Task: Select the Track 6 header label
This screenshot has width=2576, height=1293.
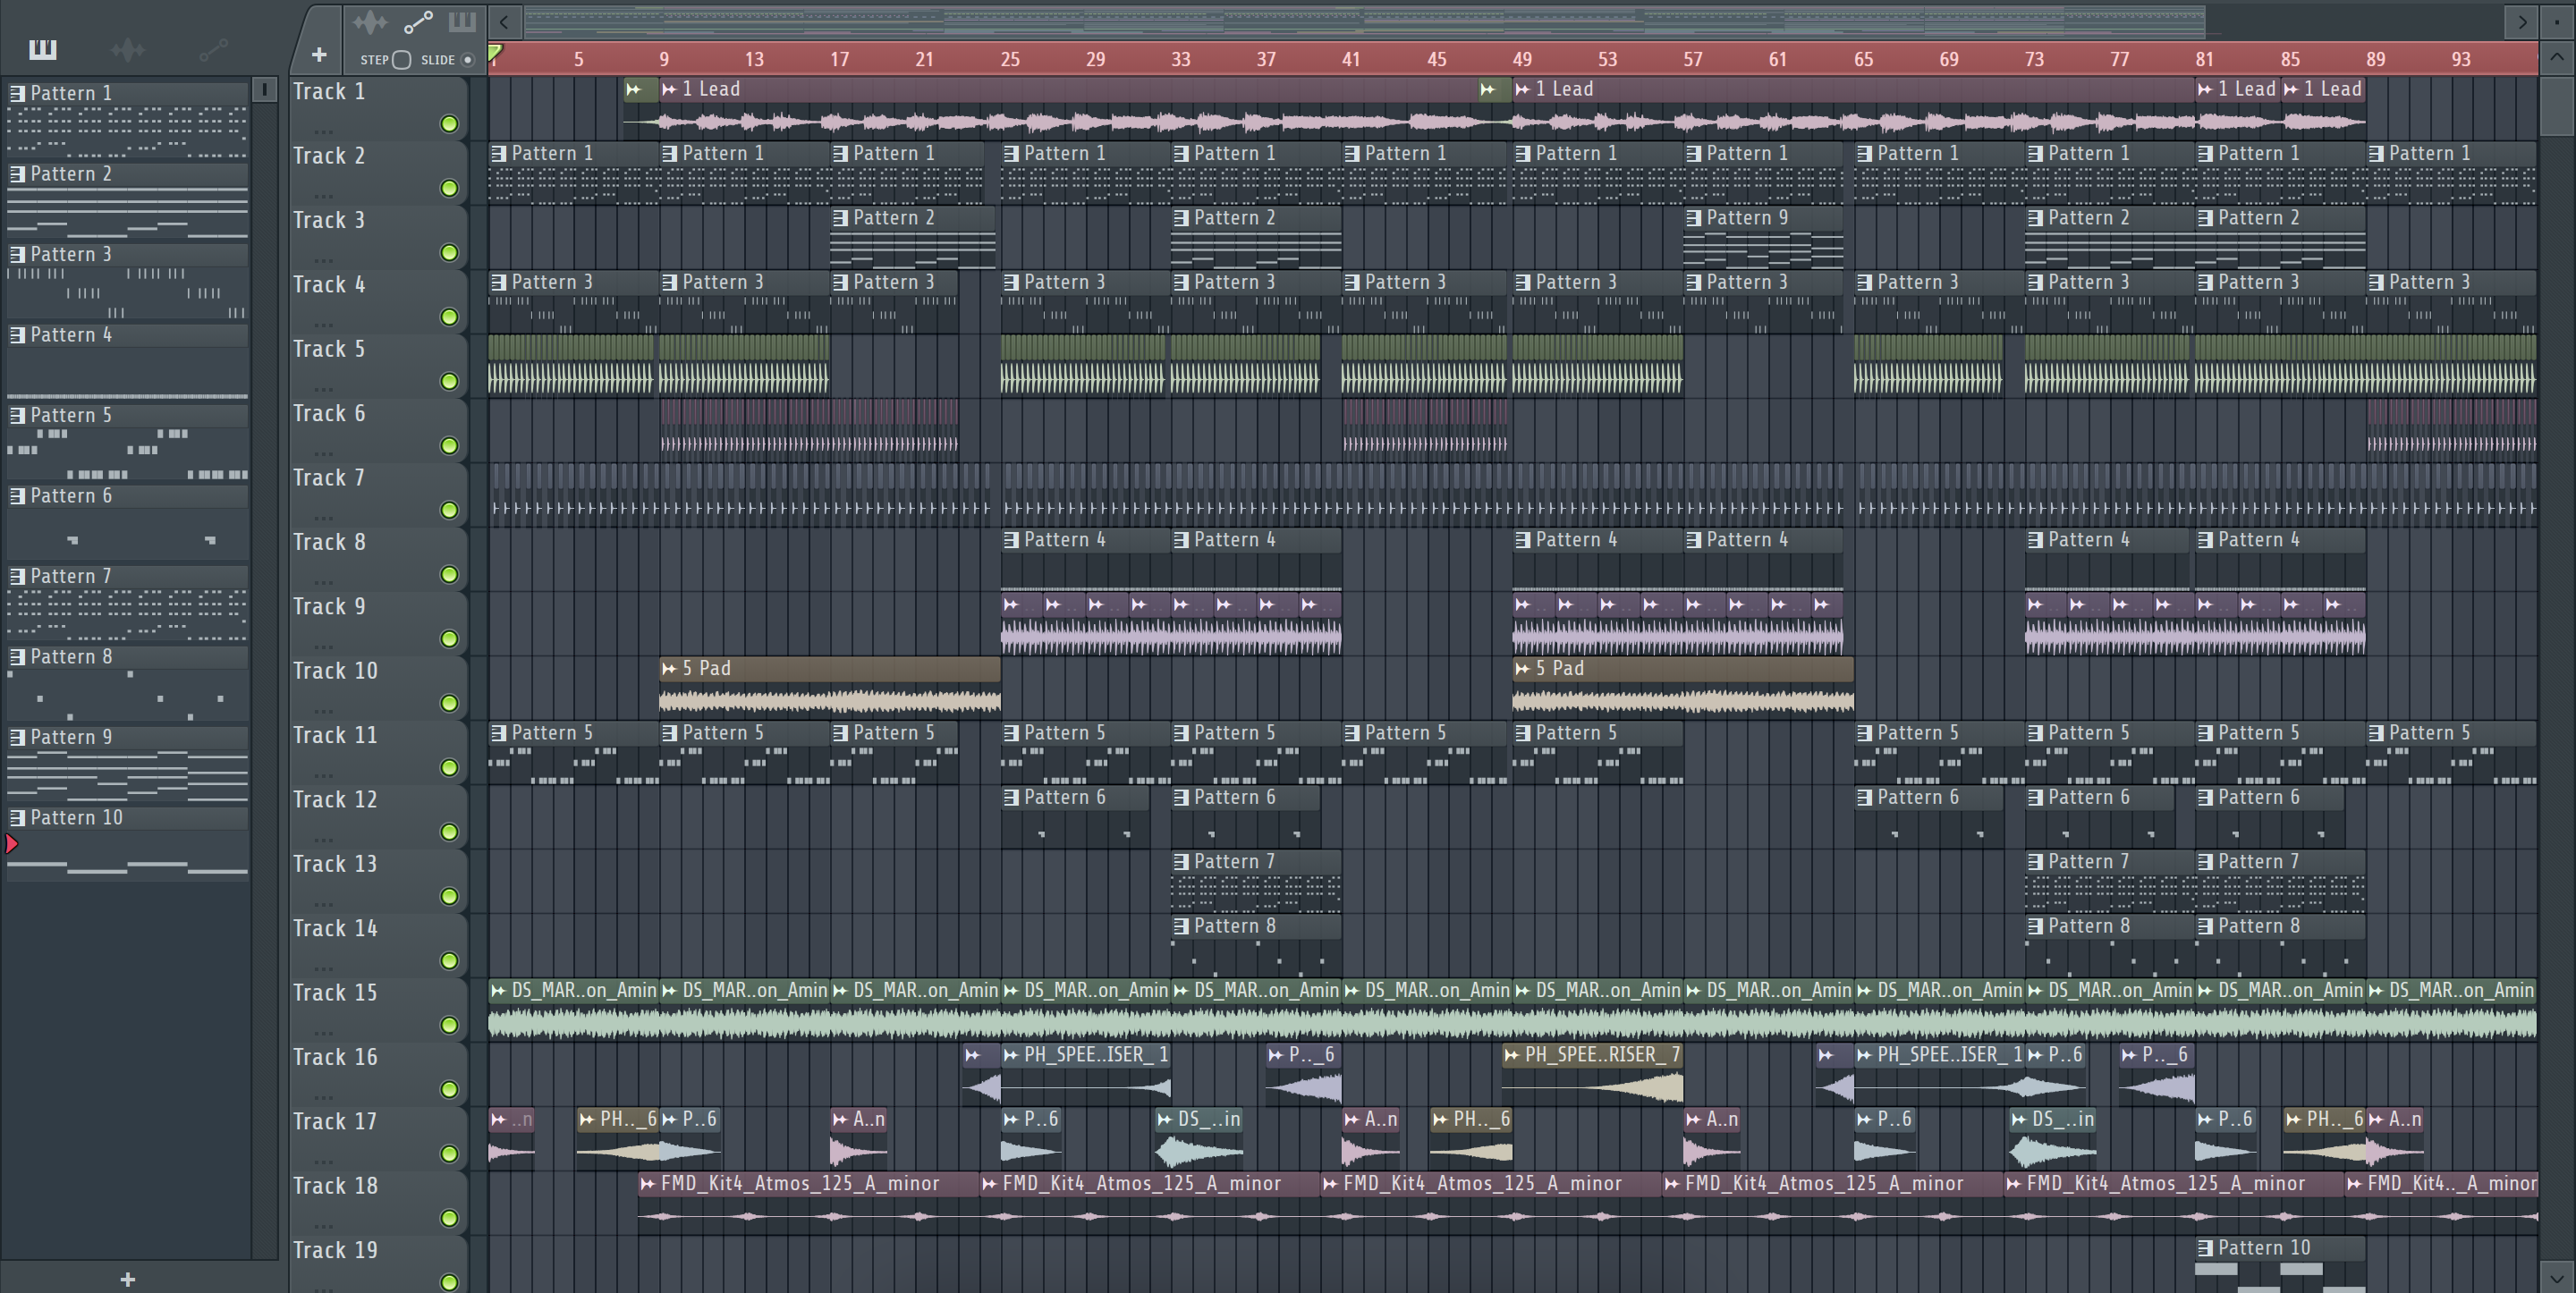Action: tap(329, 413)
